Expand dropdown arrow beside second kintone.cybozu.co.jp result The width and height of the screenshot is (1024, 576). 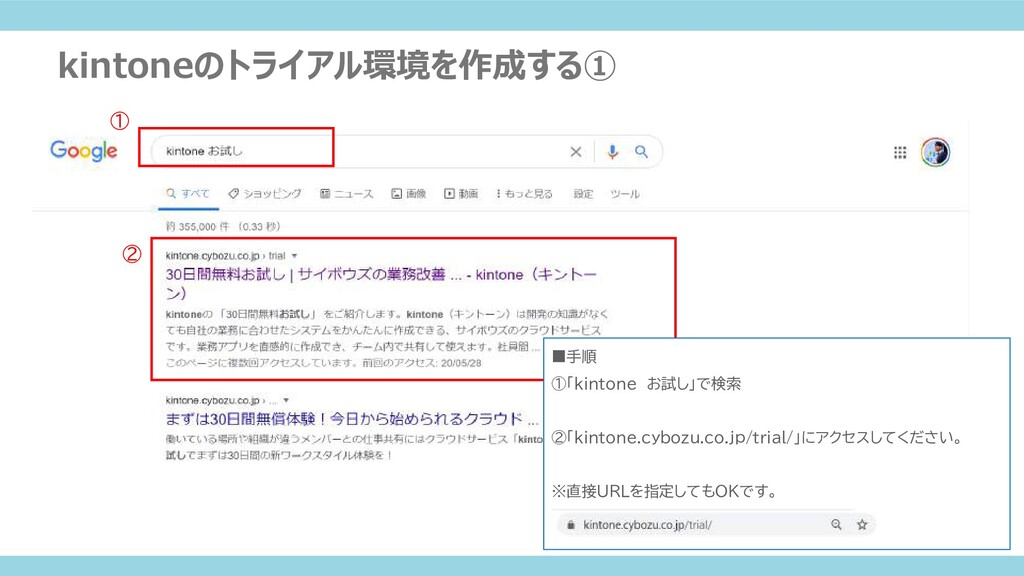click(x=286, y=400)
